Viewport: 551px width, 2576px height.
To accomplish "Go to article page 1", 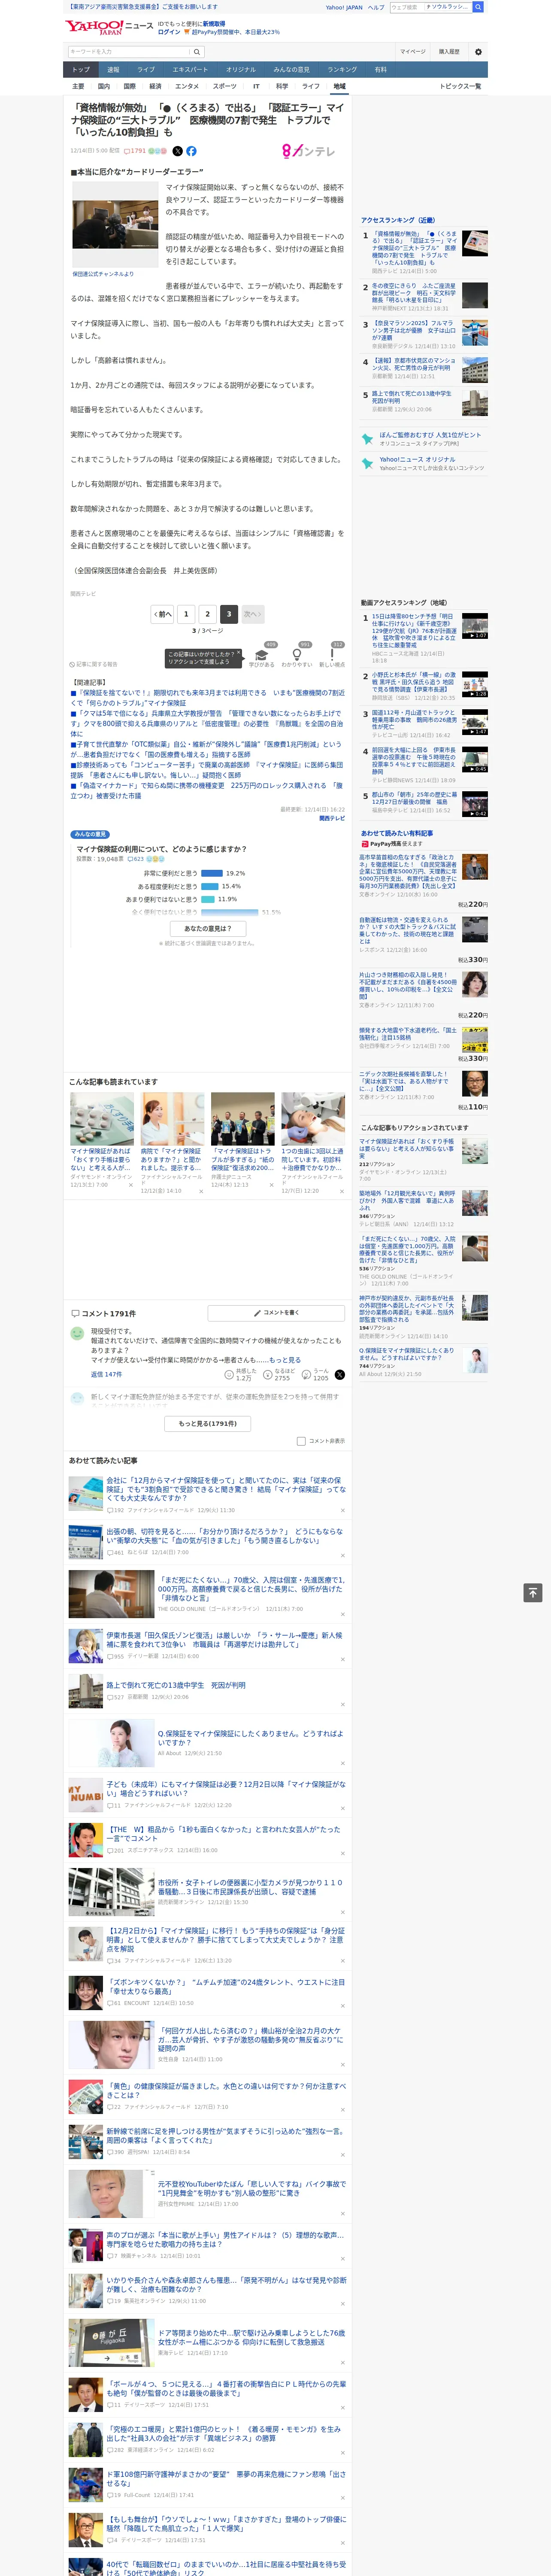I will [x=186, y=614].
